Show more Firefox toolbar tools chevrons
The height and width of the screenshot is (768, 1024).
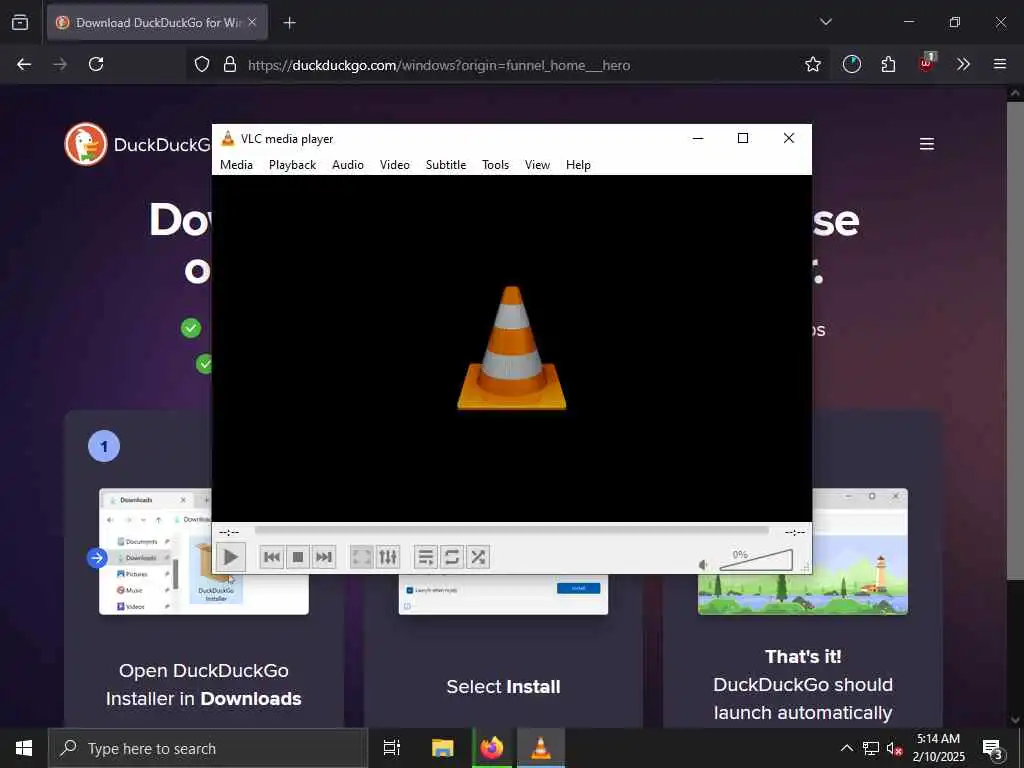click(x=963, y=64)
